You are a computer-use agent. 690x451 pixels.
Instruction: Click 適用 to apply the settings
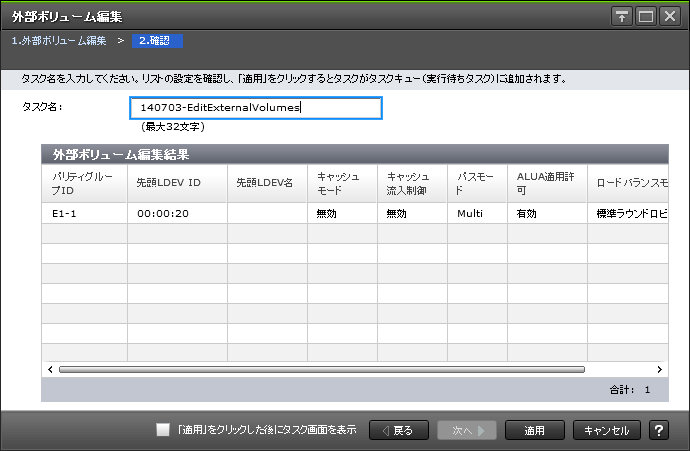pos(535,430)
